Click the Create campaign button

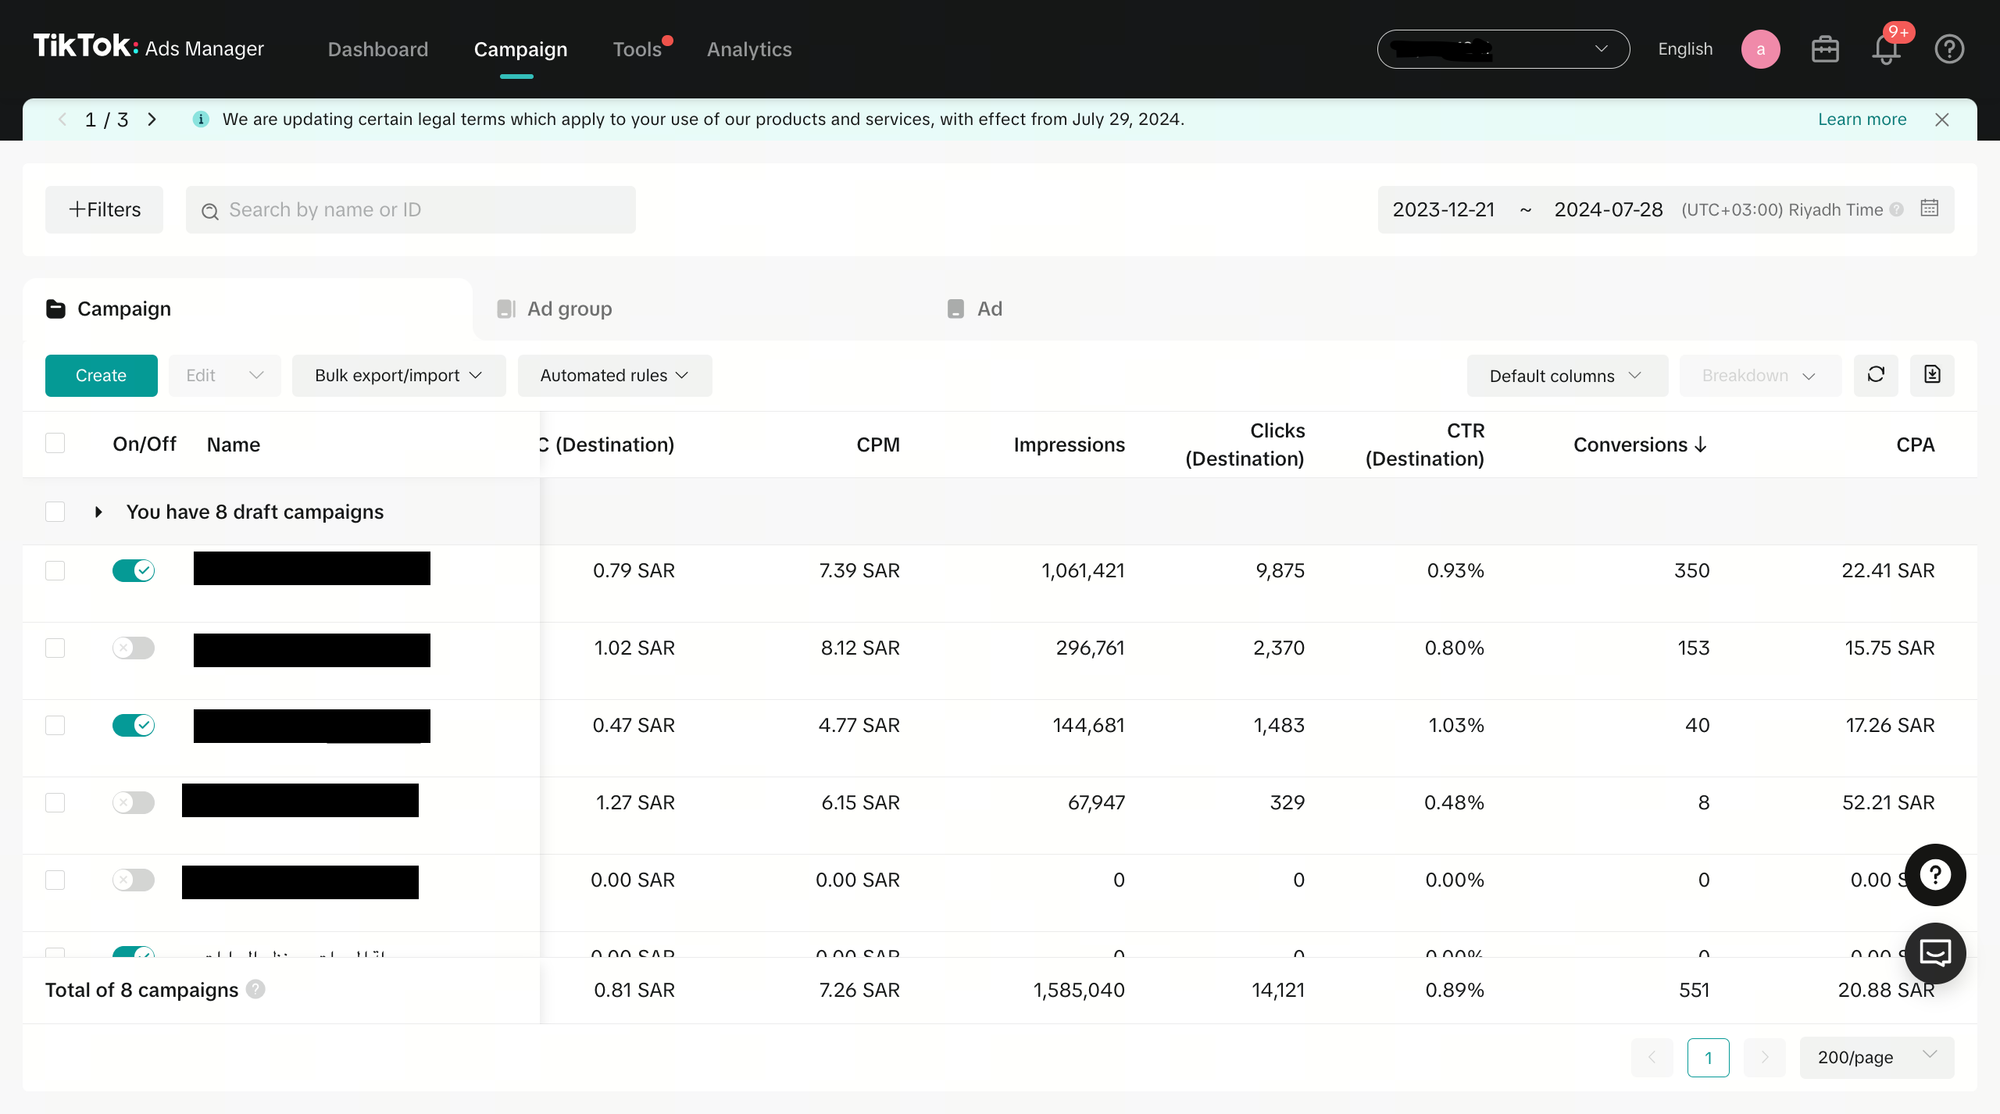(101, 376)
